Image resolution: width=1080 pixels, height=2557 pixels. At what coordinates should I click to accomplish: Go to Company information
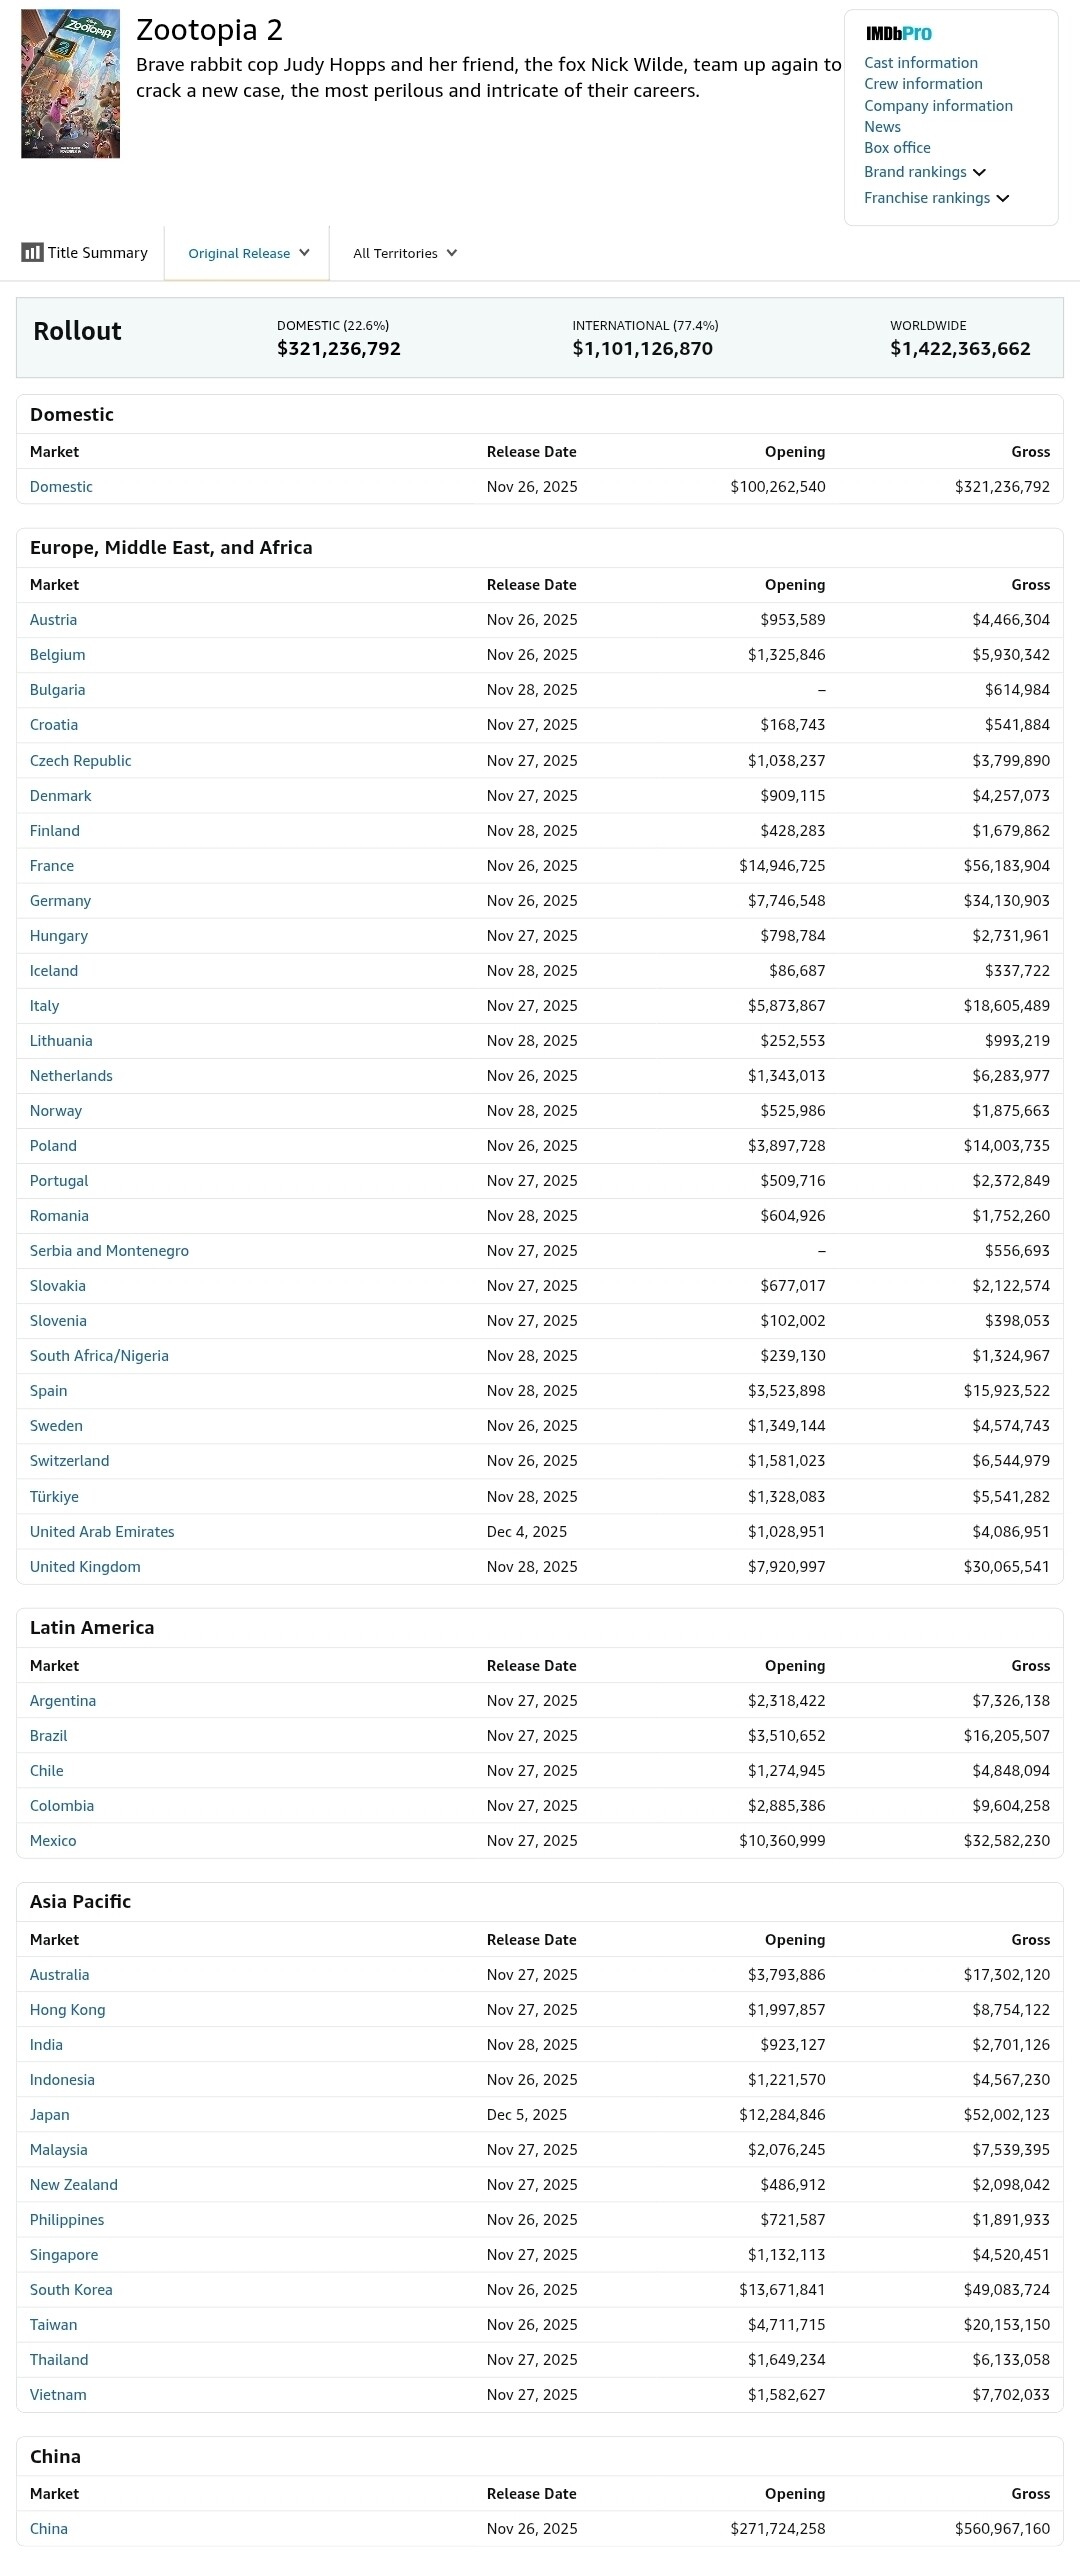(937, 106)
